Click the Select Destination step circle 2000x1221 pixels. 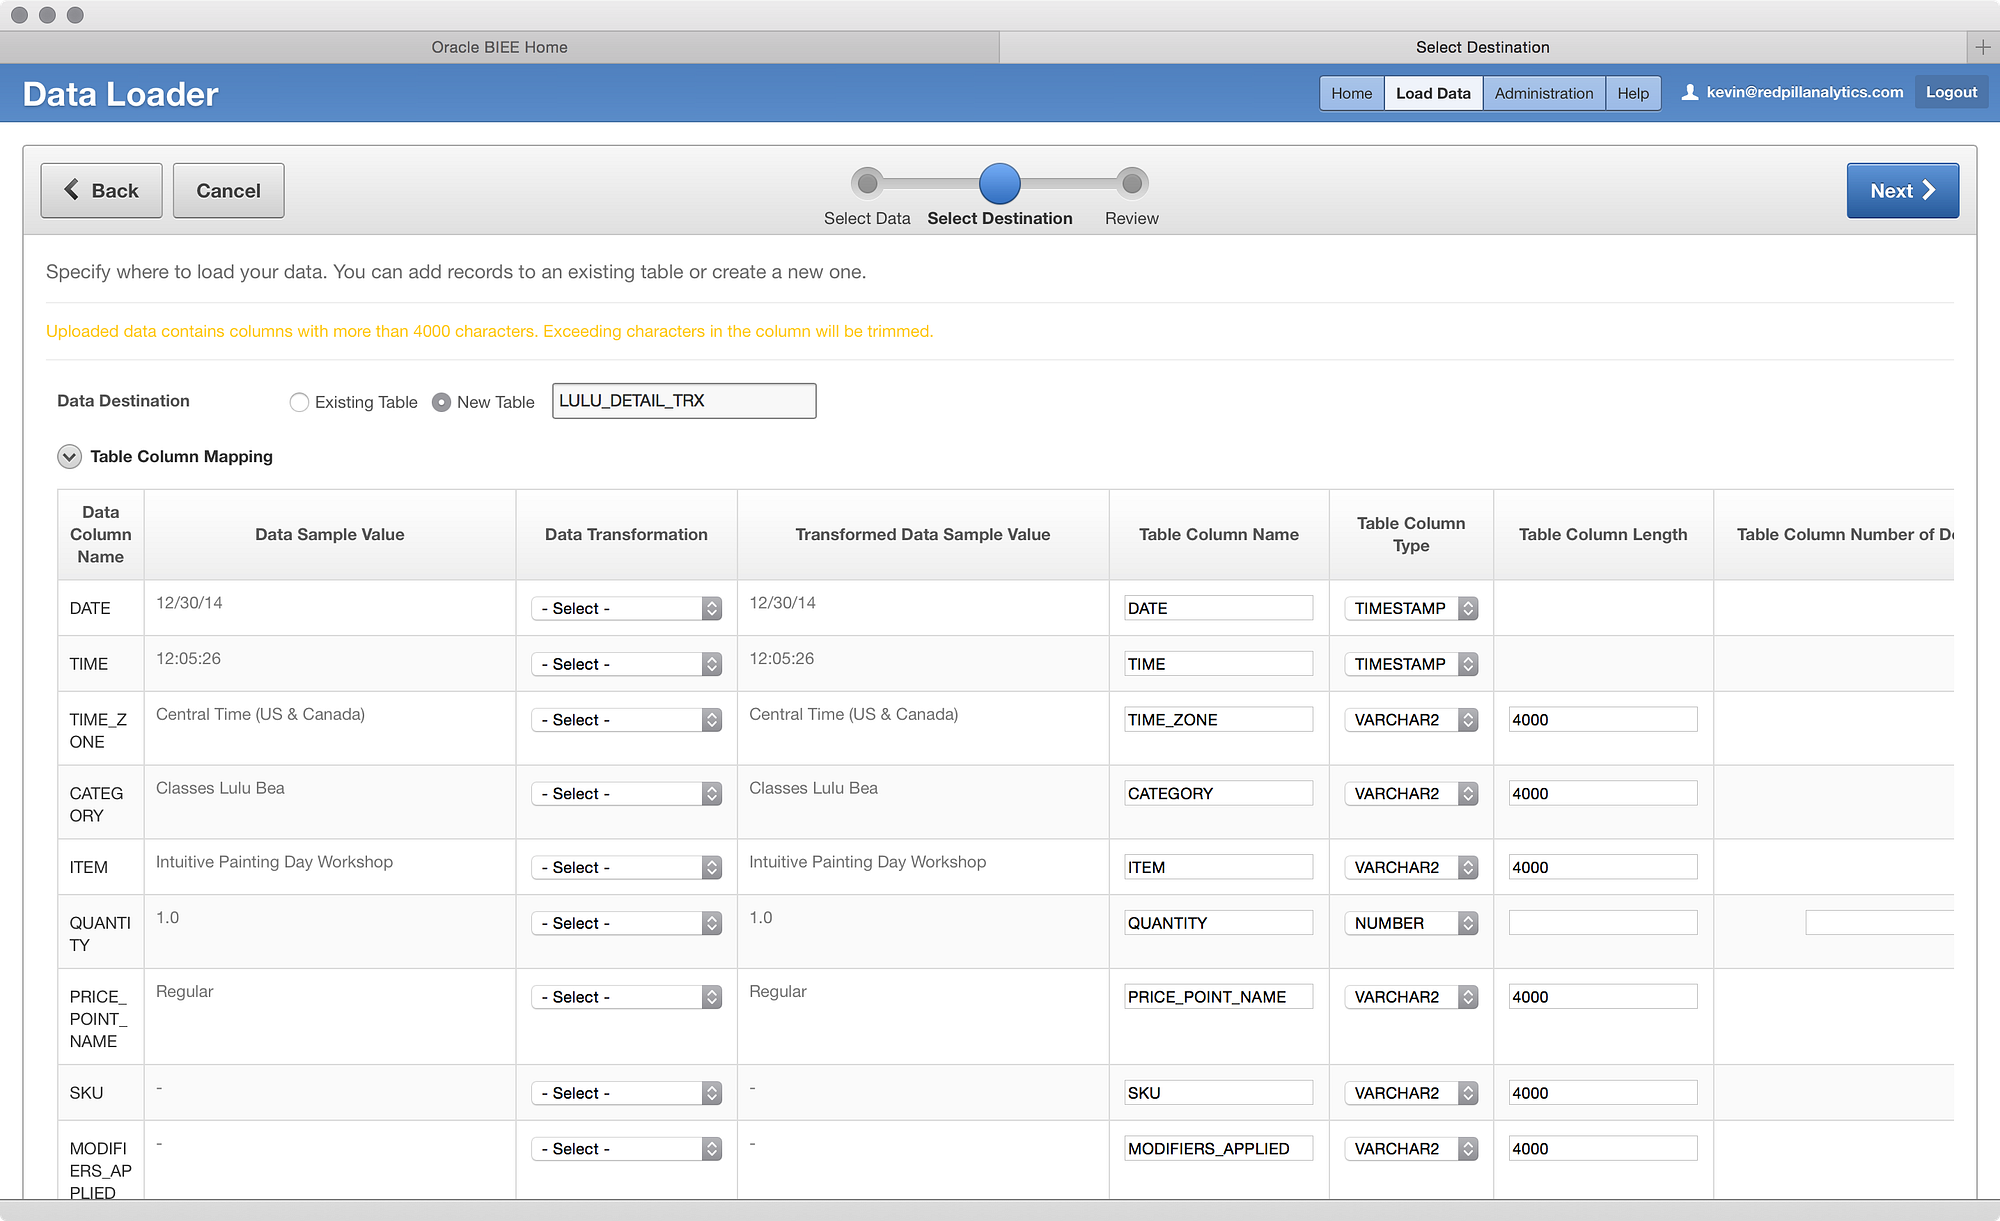999,183
